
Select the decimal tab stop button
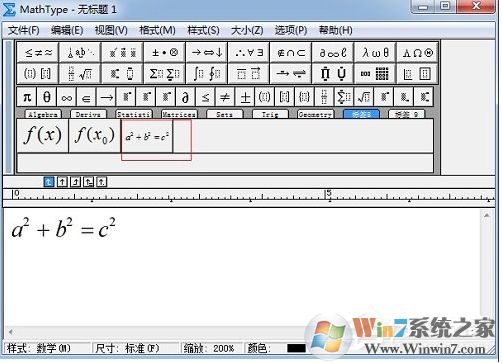pyautogui.click(x=102, y=182)
